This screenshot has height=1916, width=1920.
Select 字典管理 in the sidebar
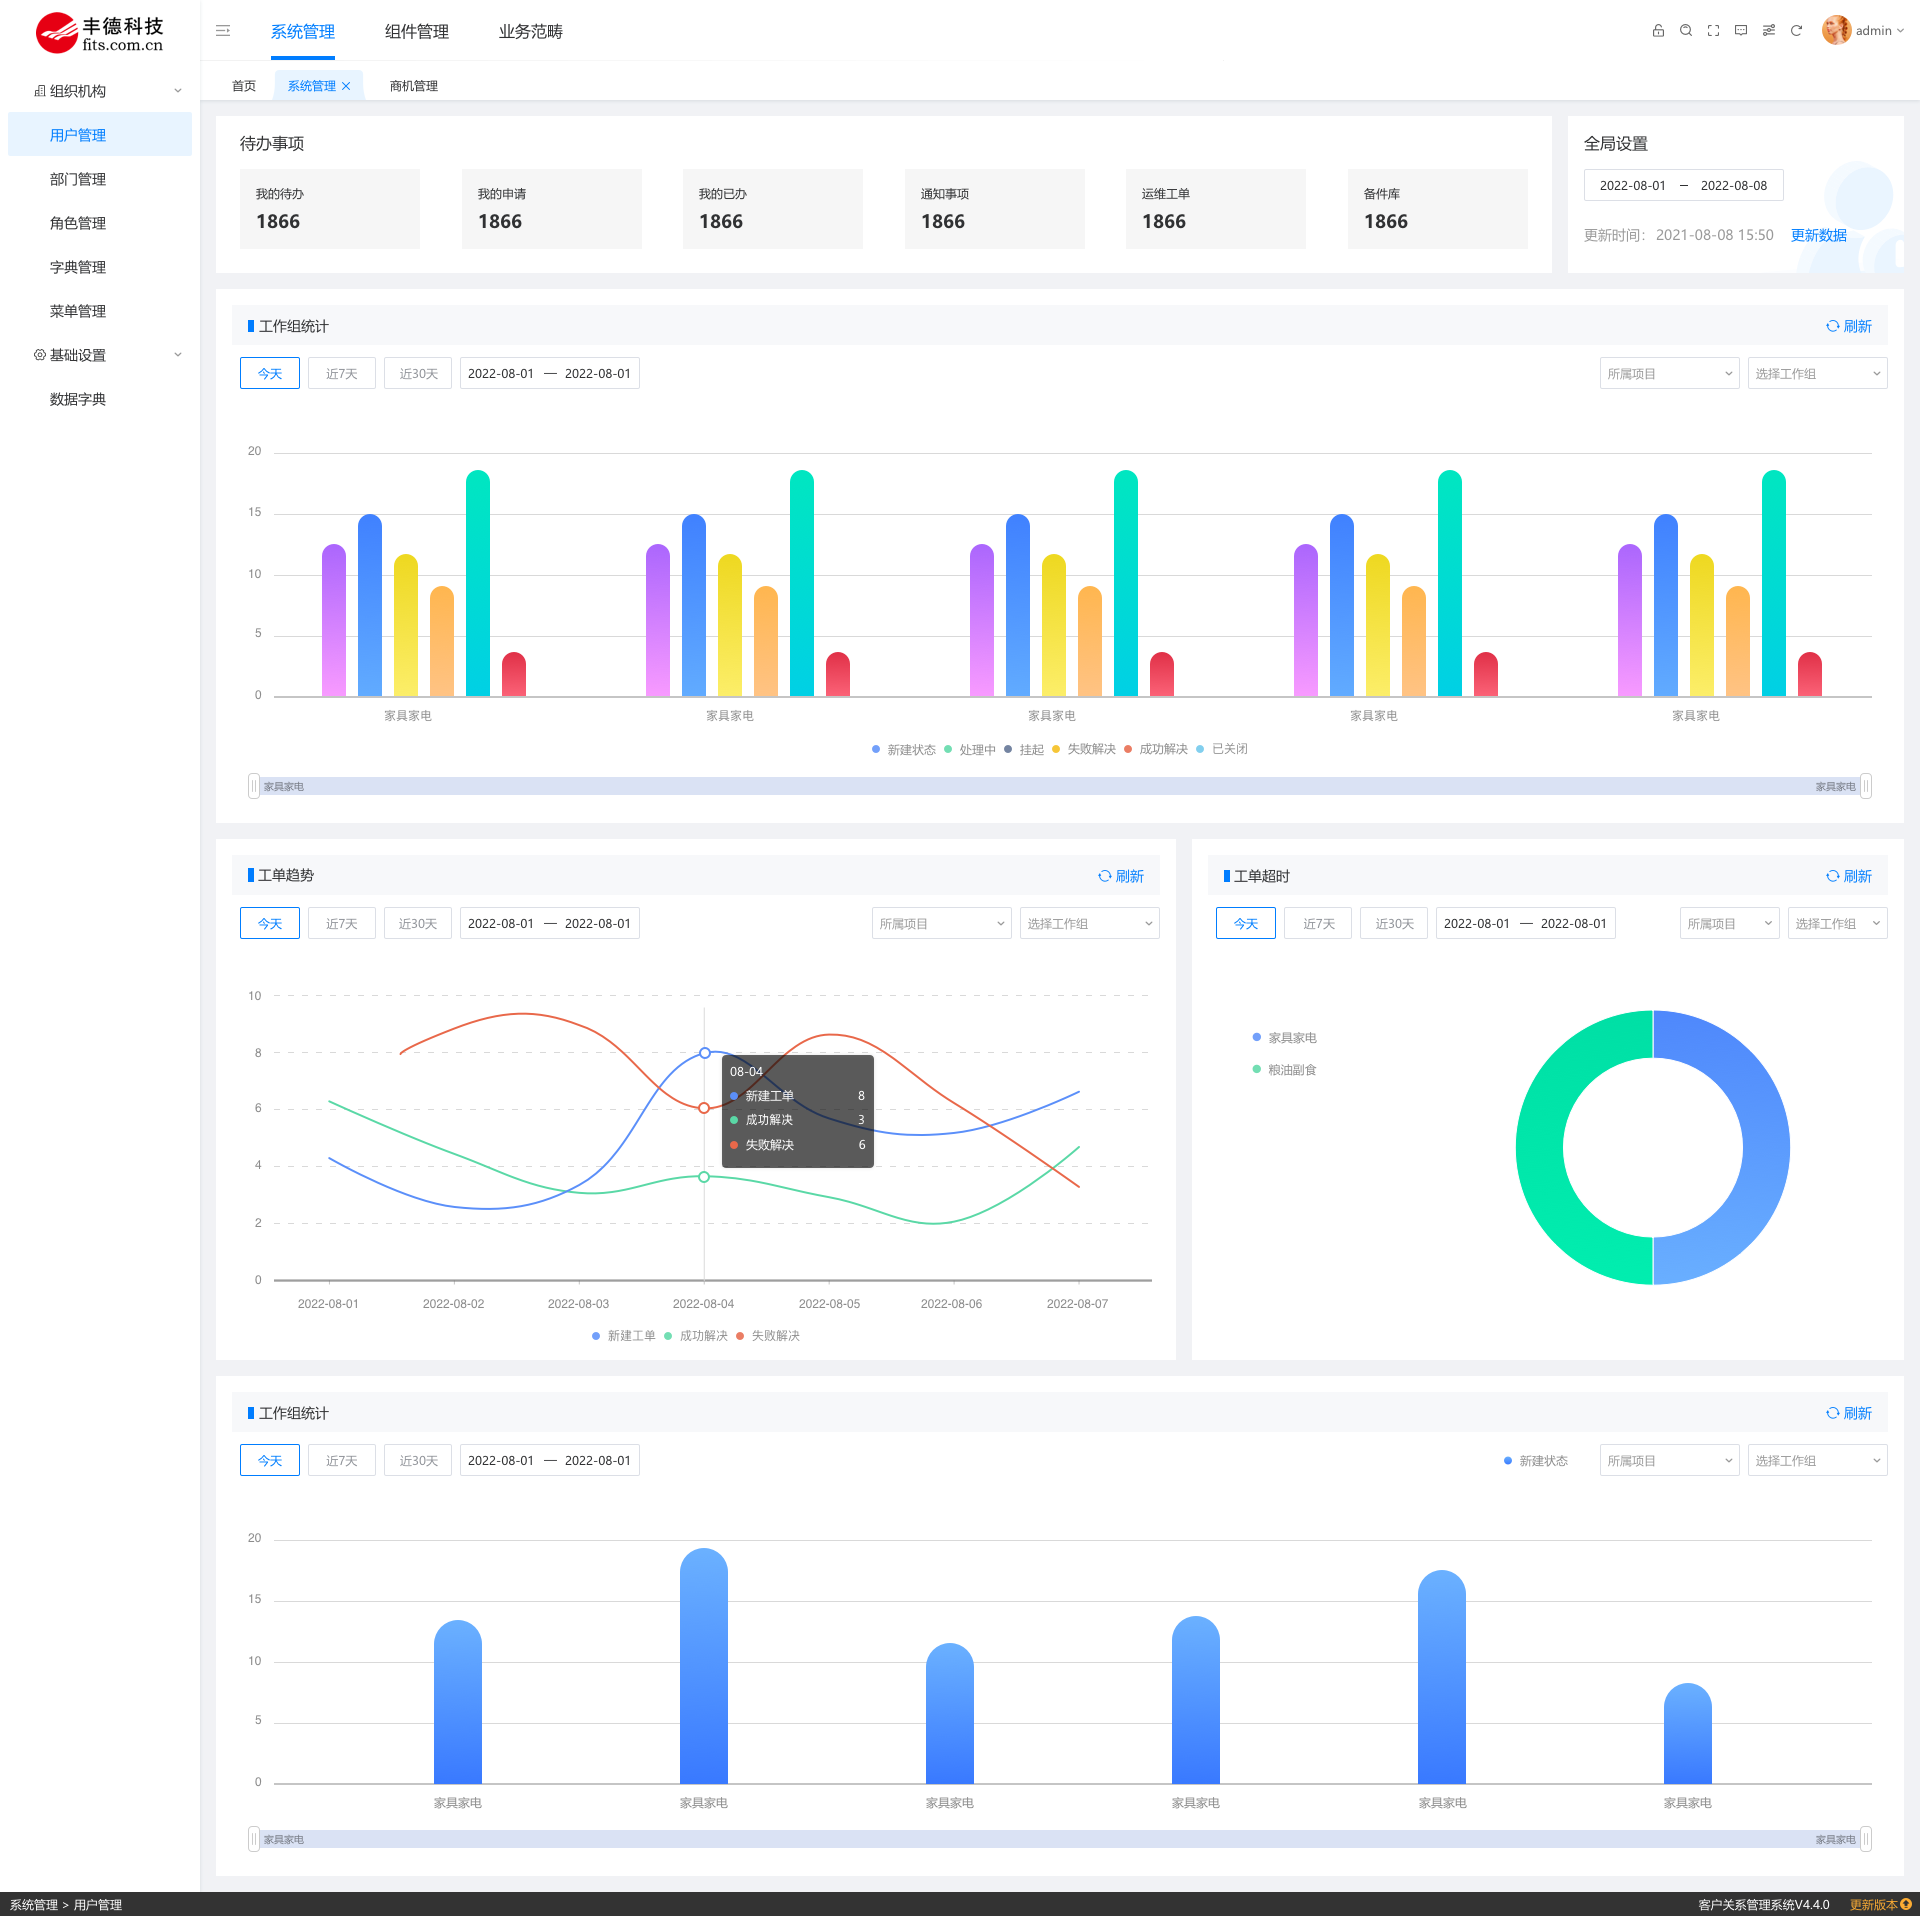tap(100, 267)
